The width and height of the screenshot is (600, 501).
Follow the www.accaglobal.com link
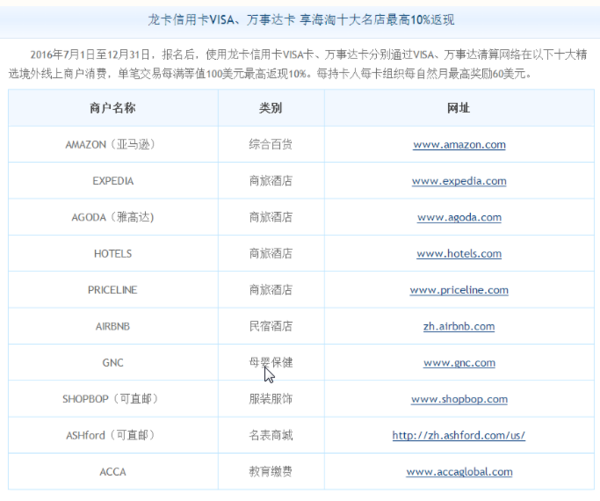tap(459, 472)
